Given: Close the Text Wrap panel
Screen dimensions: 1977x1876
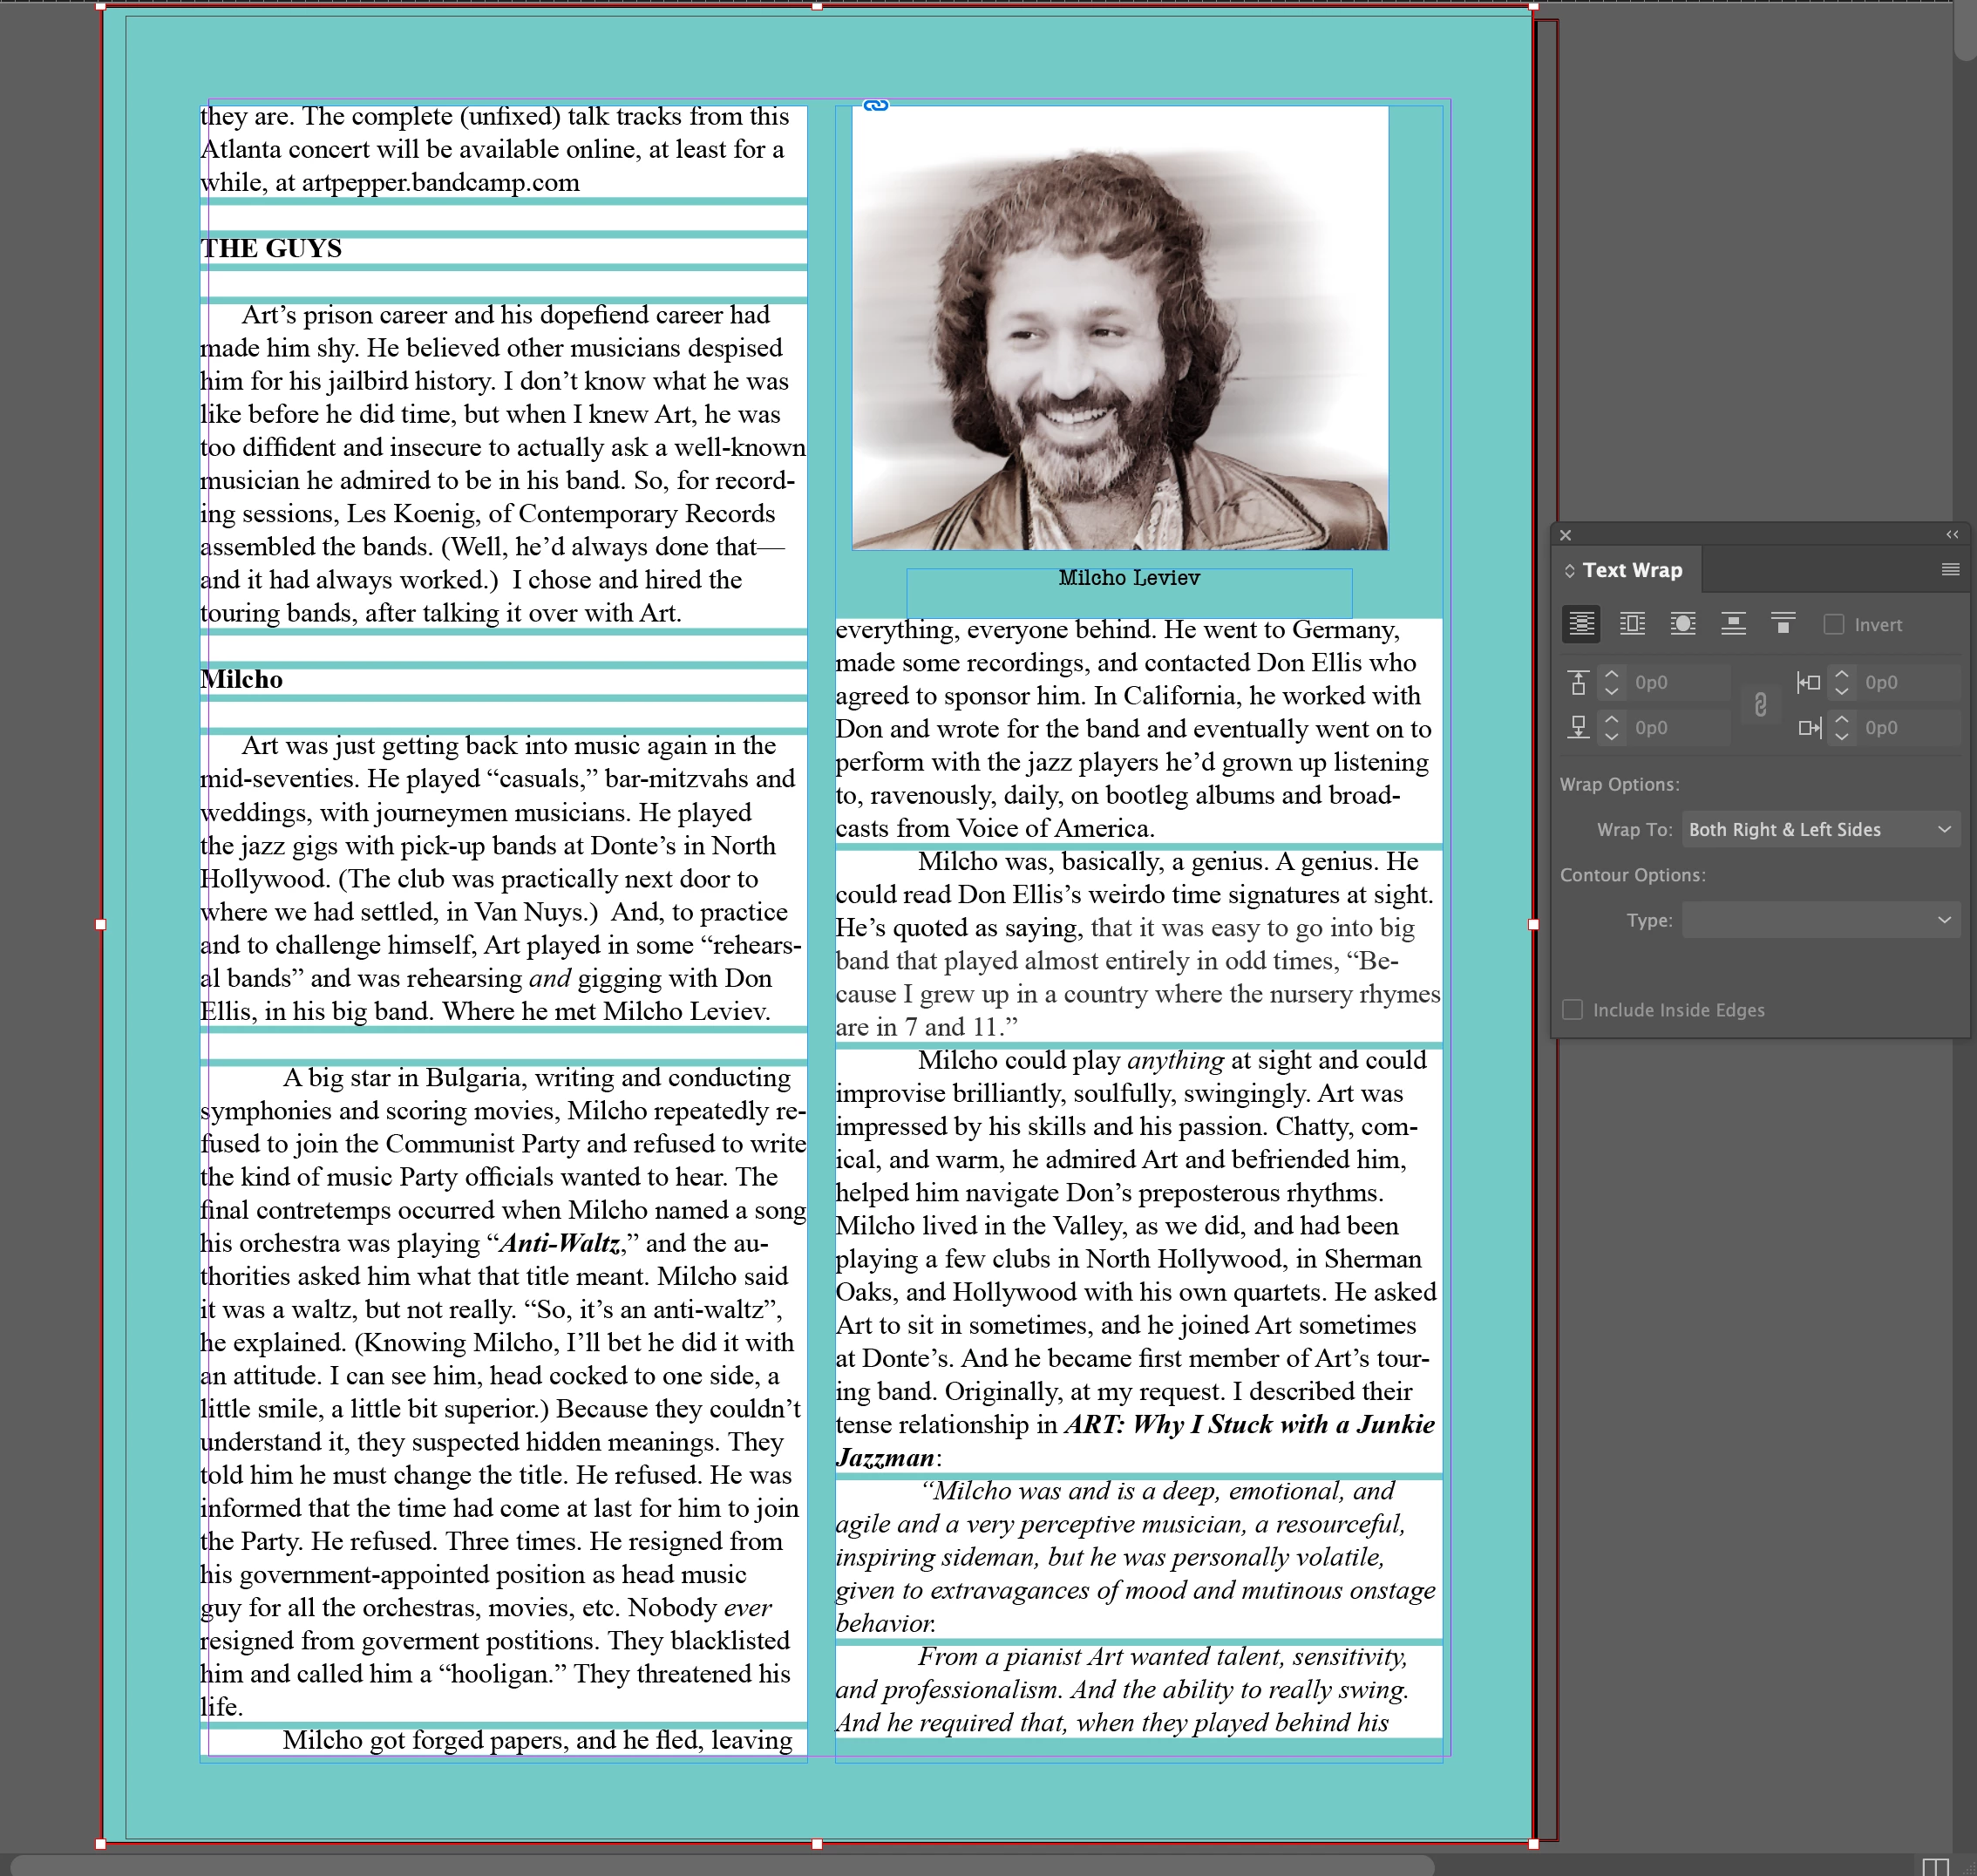Looking at the screenshot, I should coord(1566,535).
